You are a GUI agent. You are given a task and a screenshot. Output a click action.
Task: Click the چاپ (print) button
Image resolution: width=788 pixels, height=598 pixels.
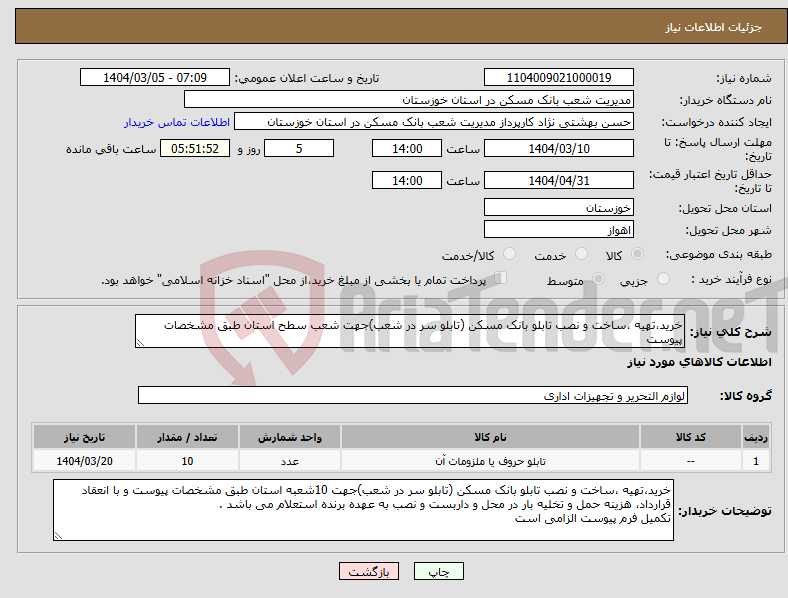click(438, 571)
